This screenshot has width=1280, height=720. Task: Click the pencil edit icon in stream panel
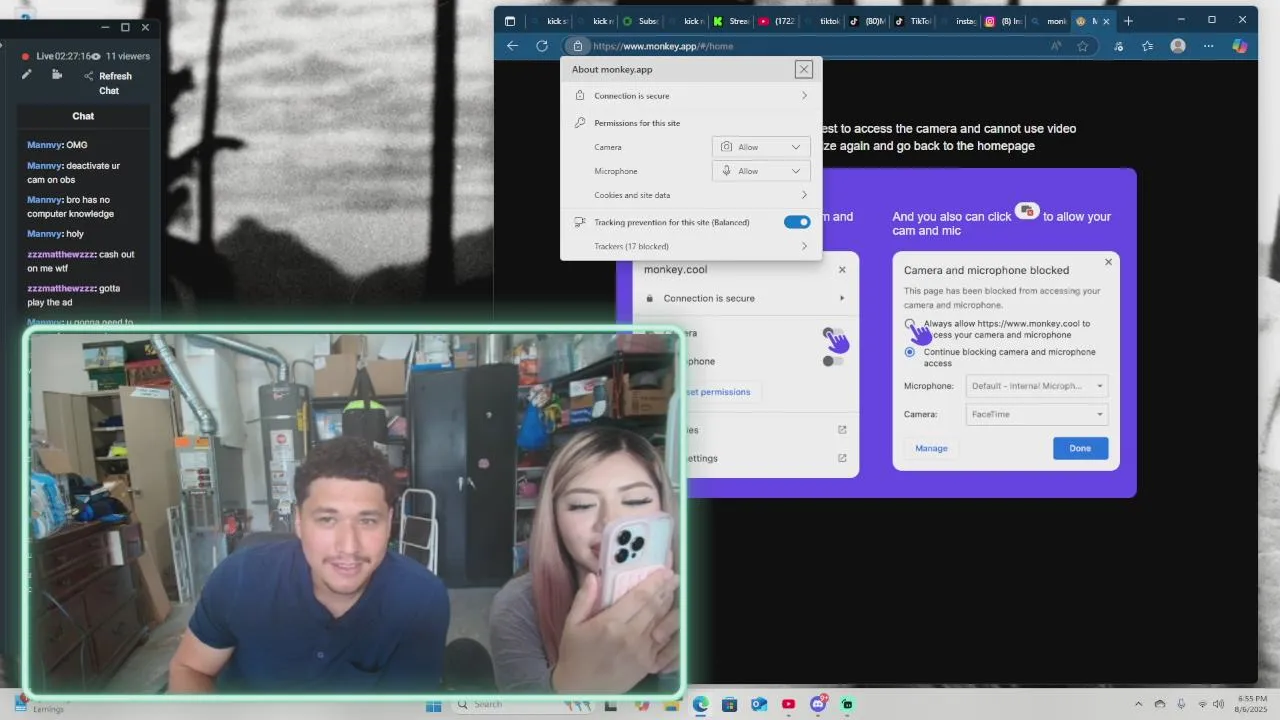click(27, 75)
